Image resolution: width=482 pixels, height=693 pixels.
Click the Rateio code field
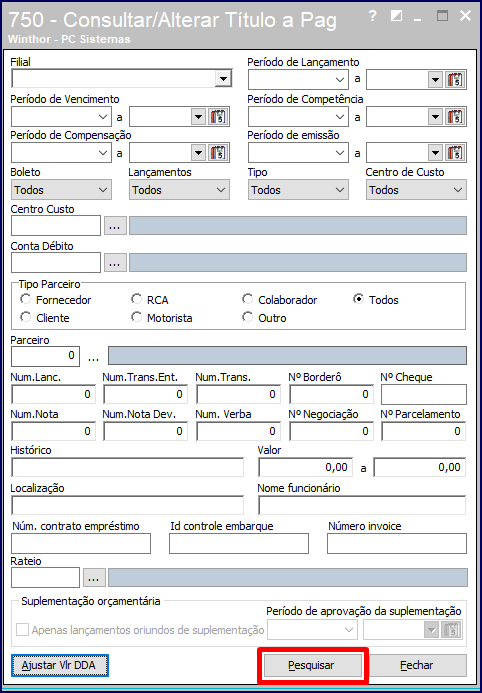pos(45,578)
